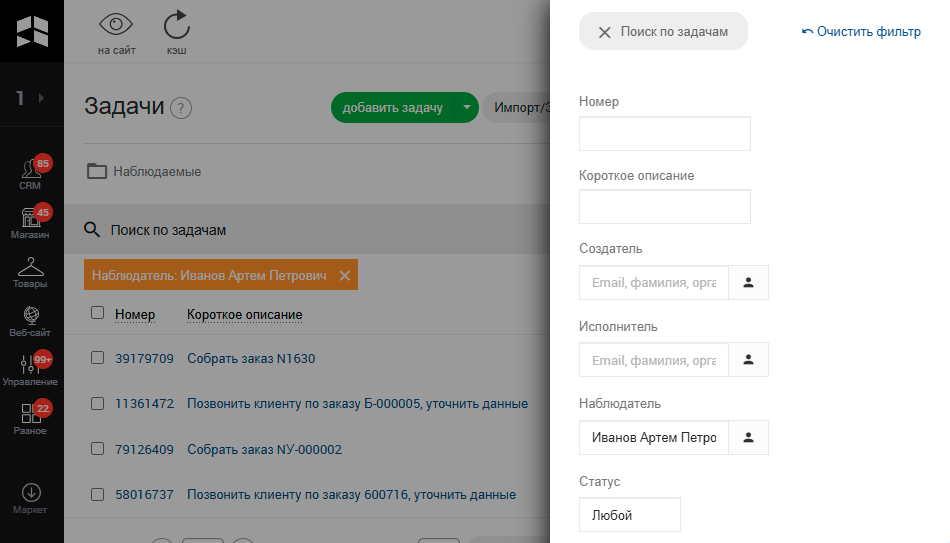Open the Магазин sidebar section
The height and width of the screenshot is (543, 950).
tap(30, 222)
